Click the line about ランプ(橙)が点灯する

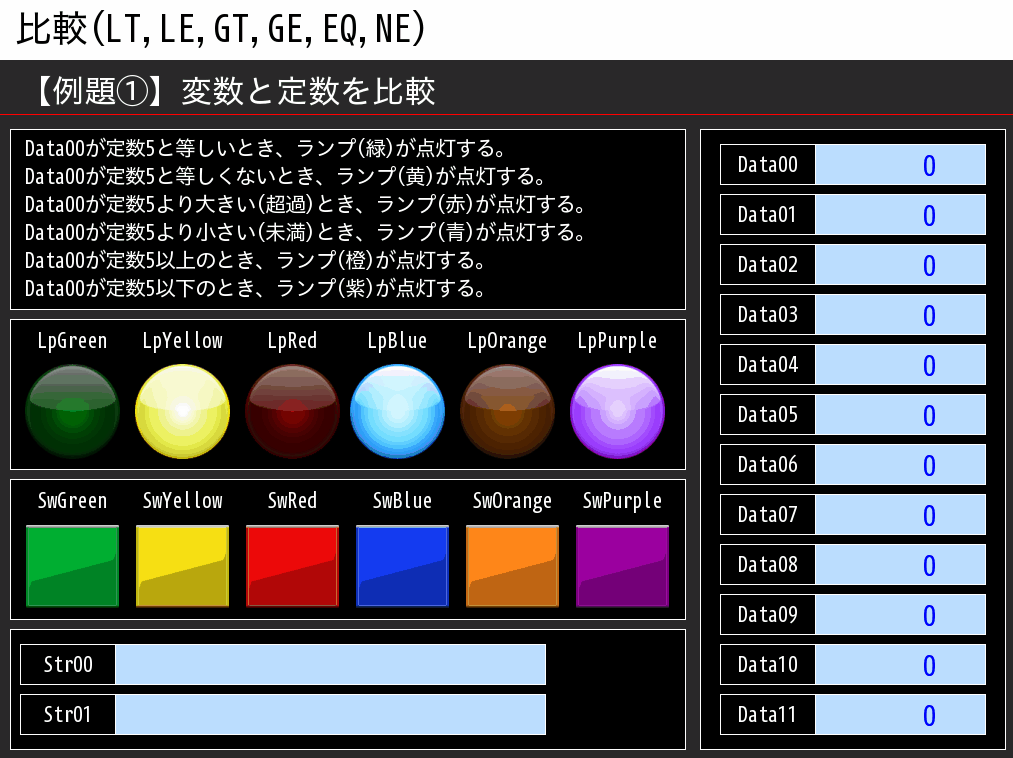tap(255, 260)
